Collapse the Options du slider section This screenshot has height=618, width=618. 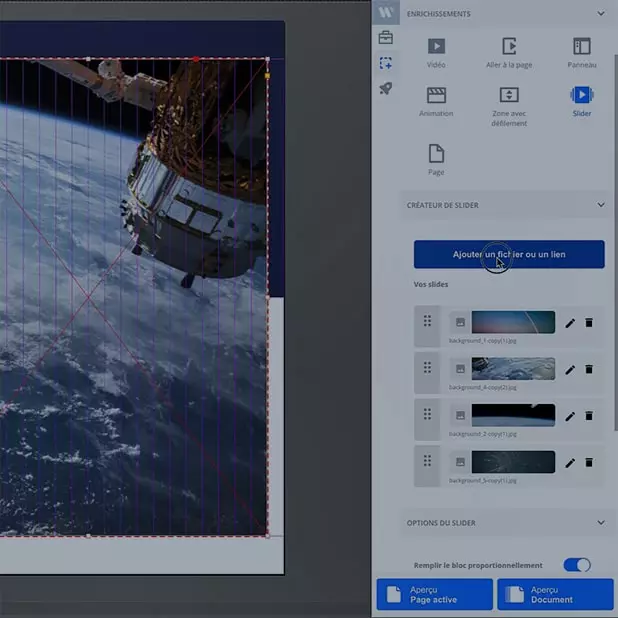click(600, 523)
